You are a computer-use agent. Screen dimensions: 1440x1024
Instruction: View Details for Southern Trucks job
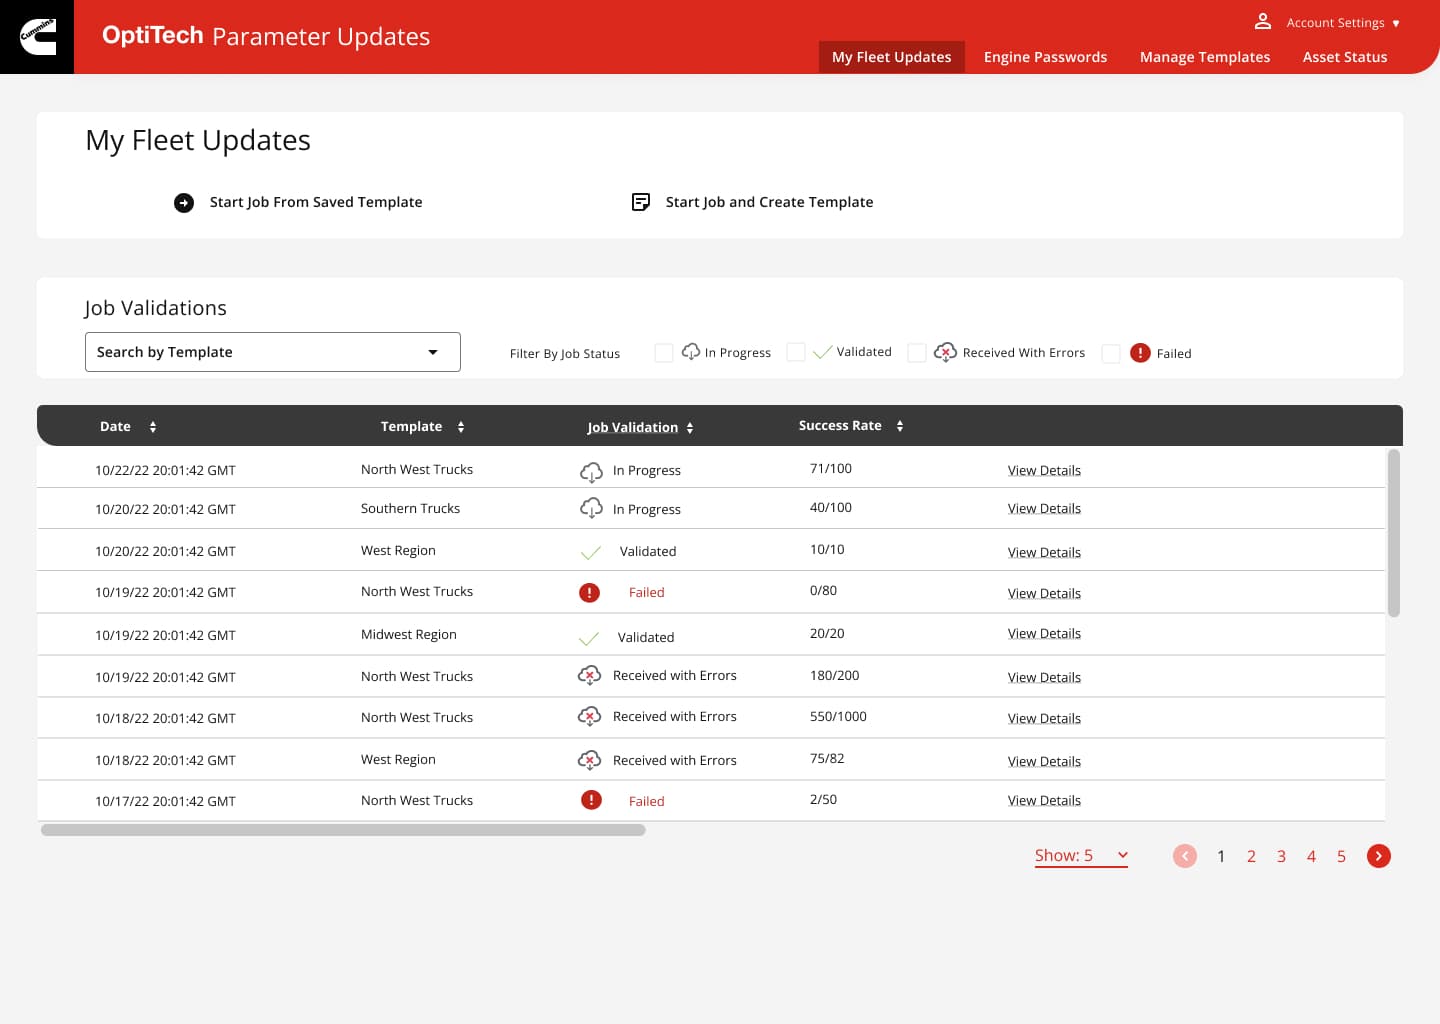pos(1044,509)
